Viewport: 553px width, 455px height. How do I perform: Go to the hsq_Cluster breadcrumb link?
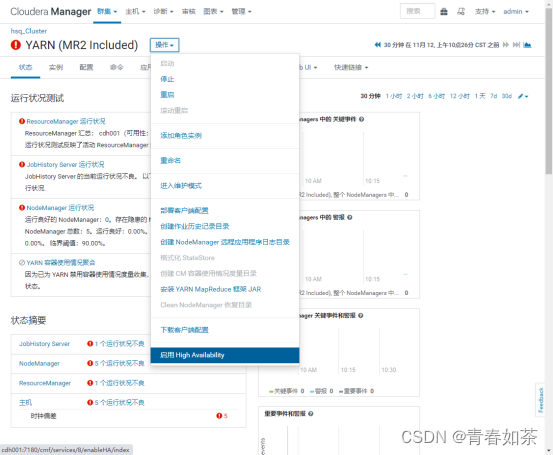tap(29, 31)
